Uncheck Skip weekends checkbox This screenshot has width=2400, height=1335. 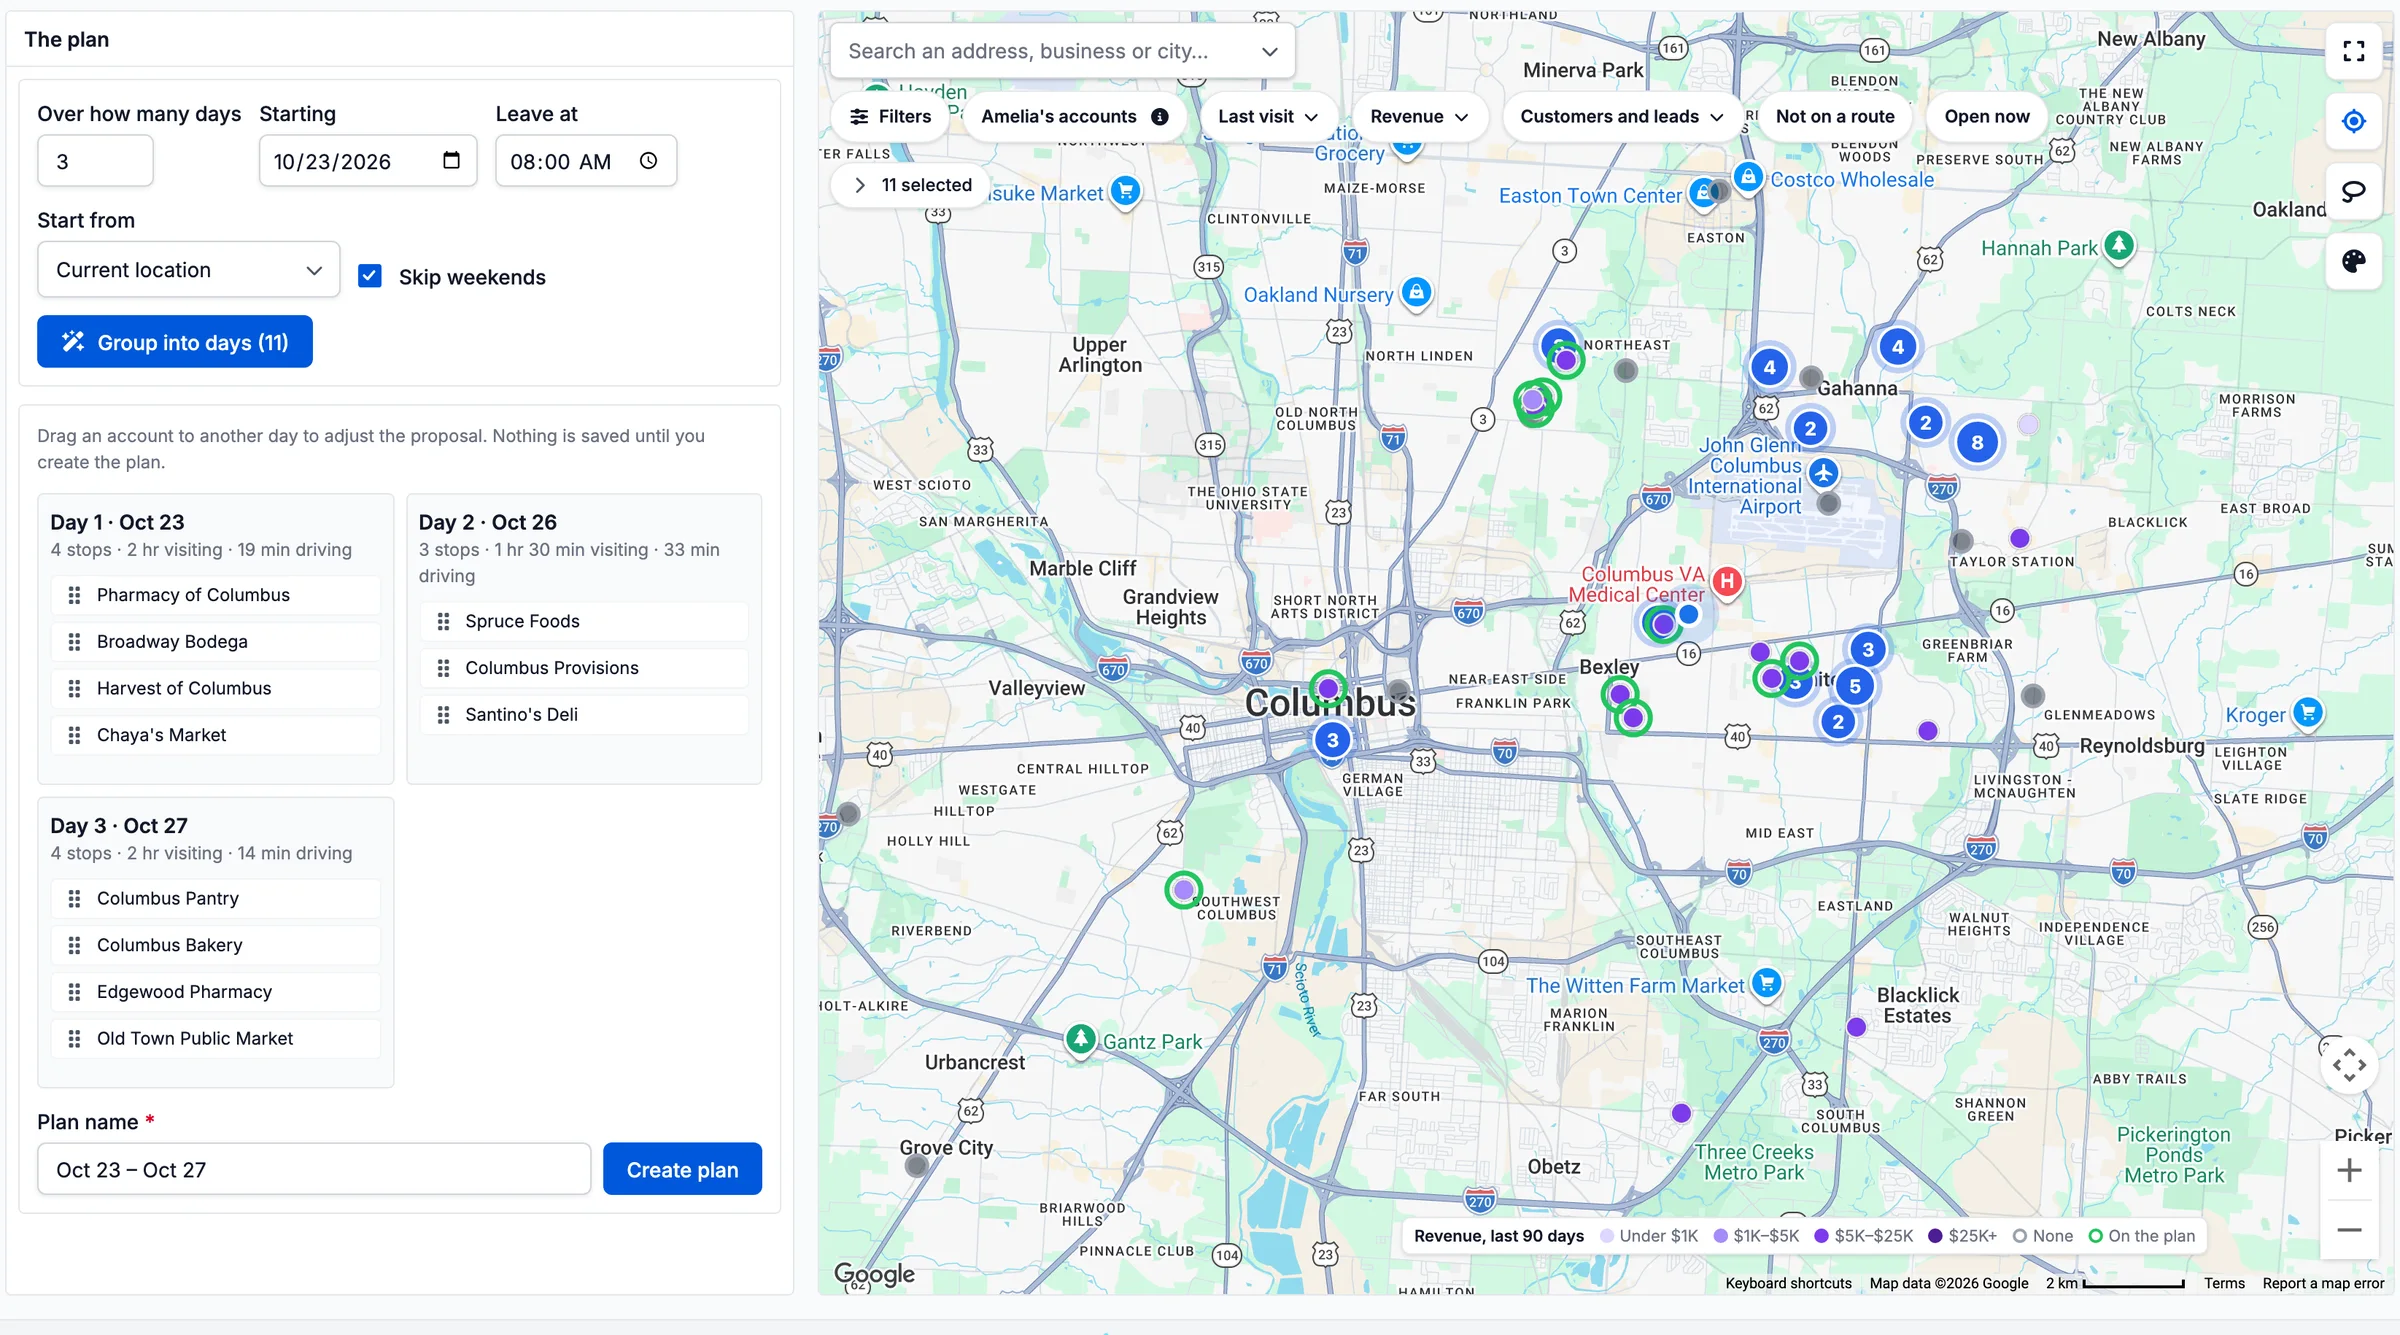370,276
